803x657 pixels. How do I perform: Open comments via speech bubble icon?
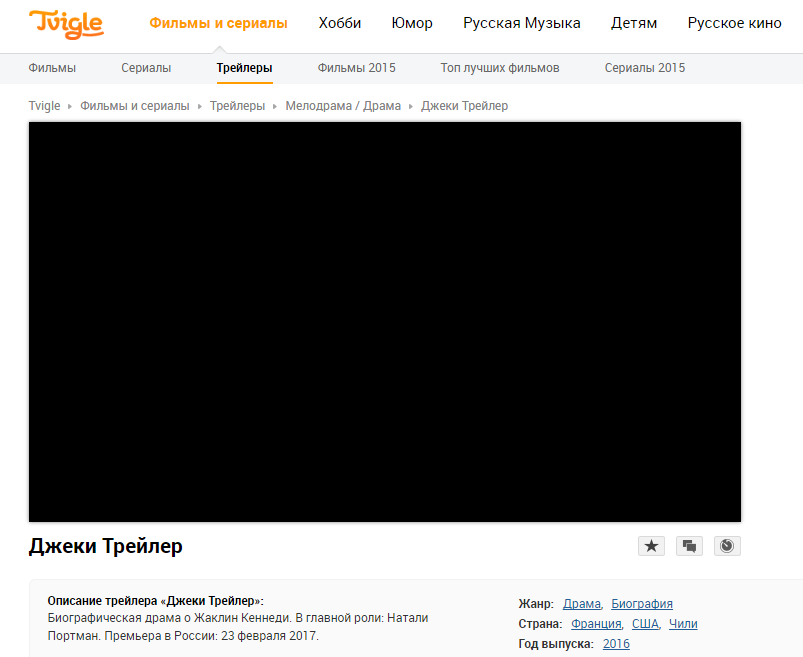[689, 546]
